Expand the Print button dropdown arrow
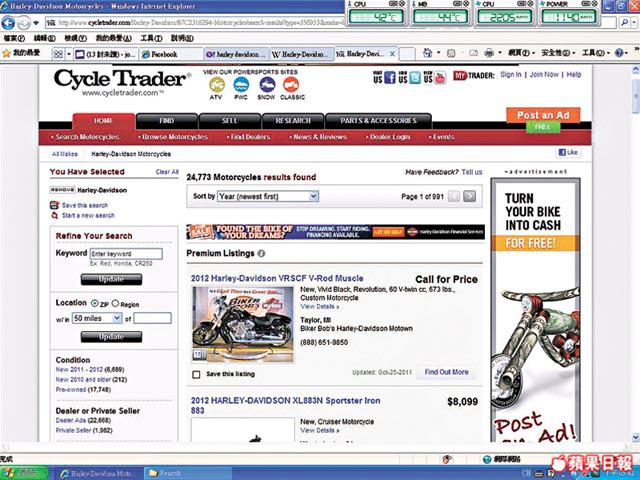The image size is (640, 480). click(x=500, y=53)
